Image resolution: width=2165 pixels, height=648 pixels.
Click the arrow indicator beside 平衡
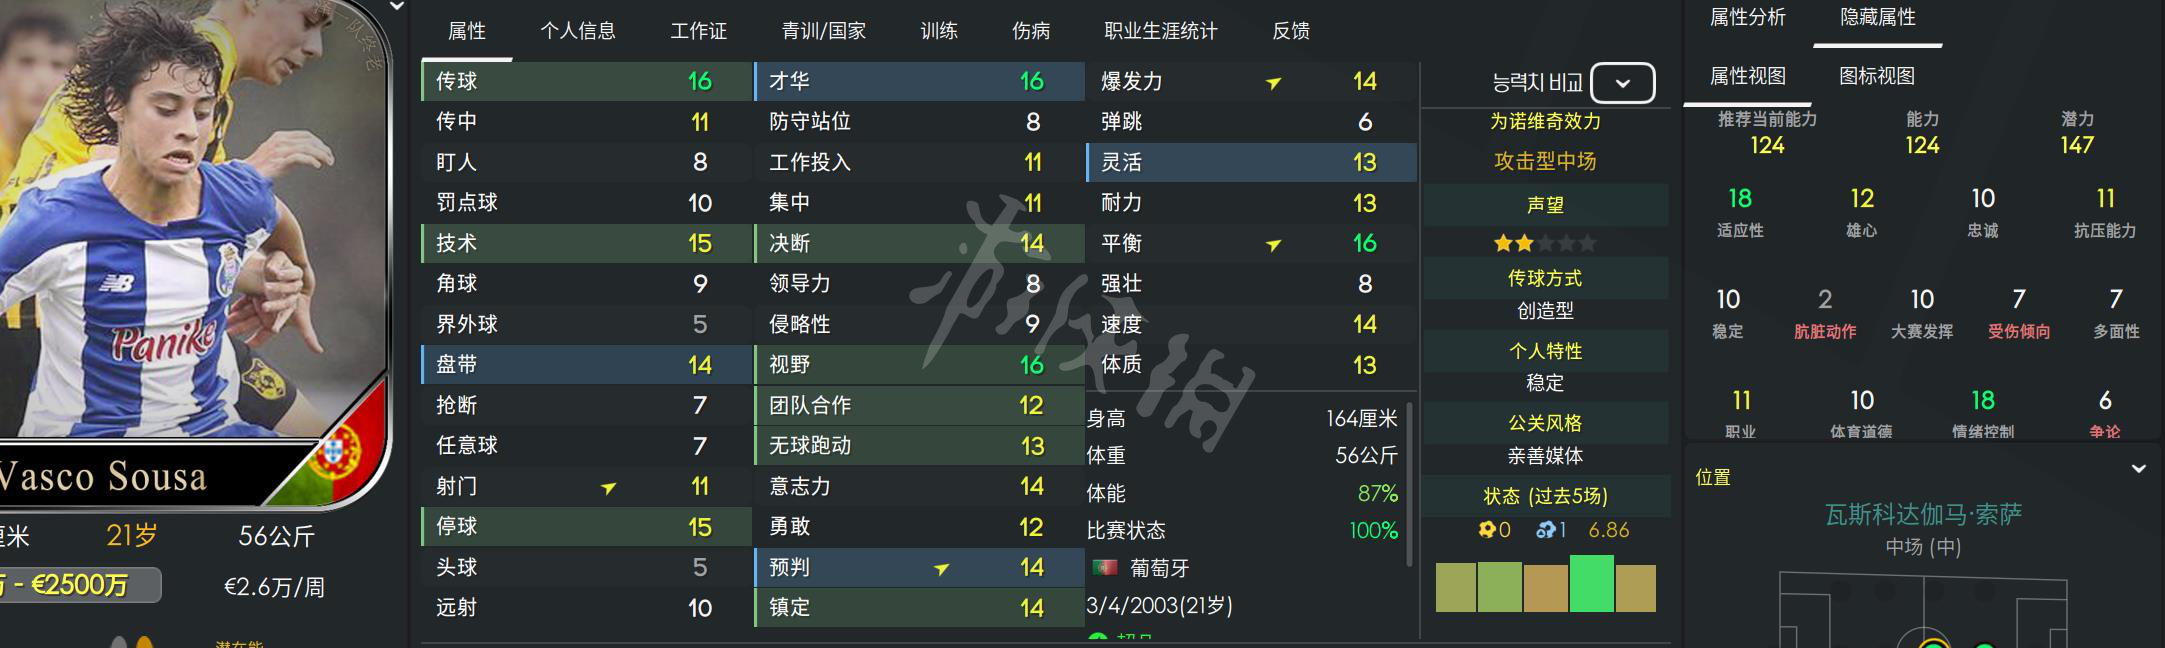tap(1273, 245)
